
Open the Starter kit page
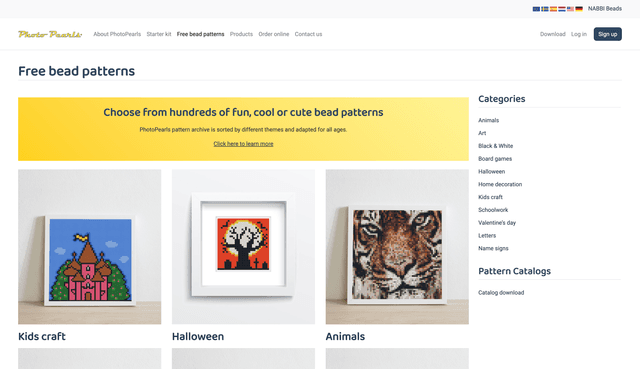pos(159,34)
